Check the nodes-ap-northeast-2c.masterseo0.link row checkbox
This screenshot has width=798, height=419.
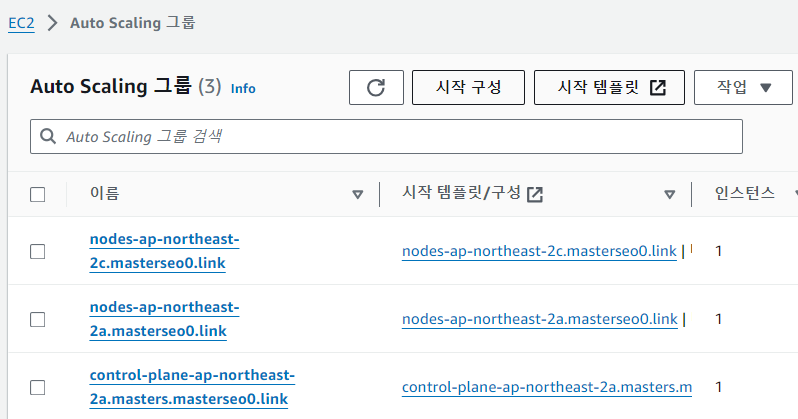tap(38, 252)
